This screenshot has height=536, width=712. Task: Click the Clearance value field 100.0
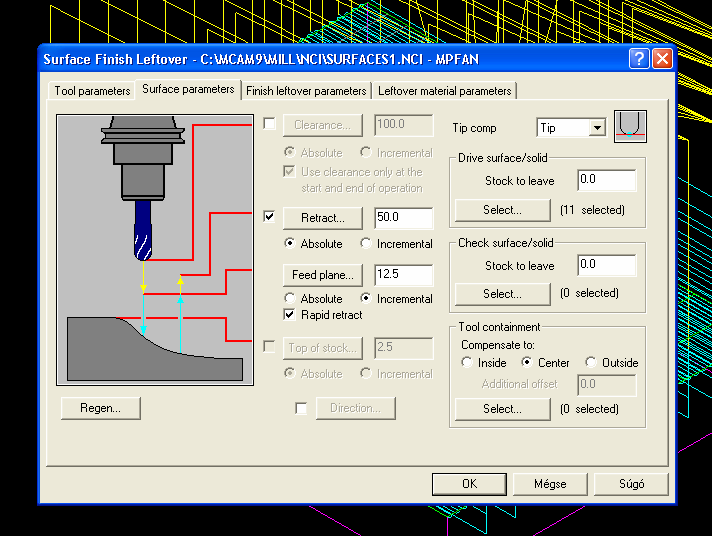(x=404, y=124)
